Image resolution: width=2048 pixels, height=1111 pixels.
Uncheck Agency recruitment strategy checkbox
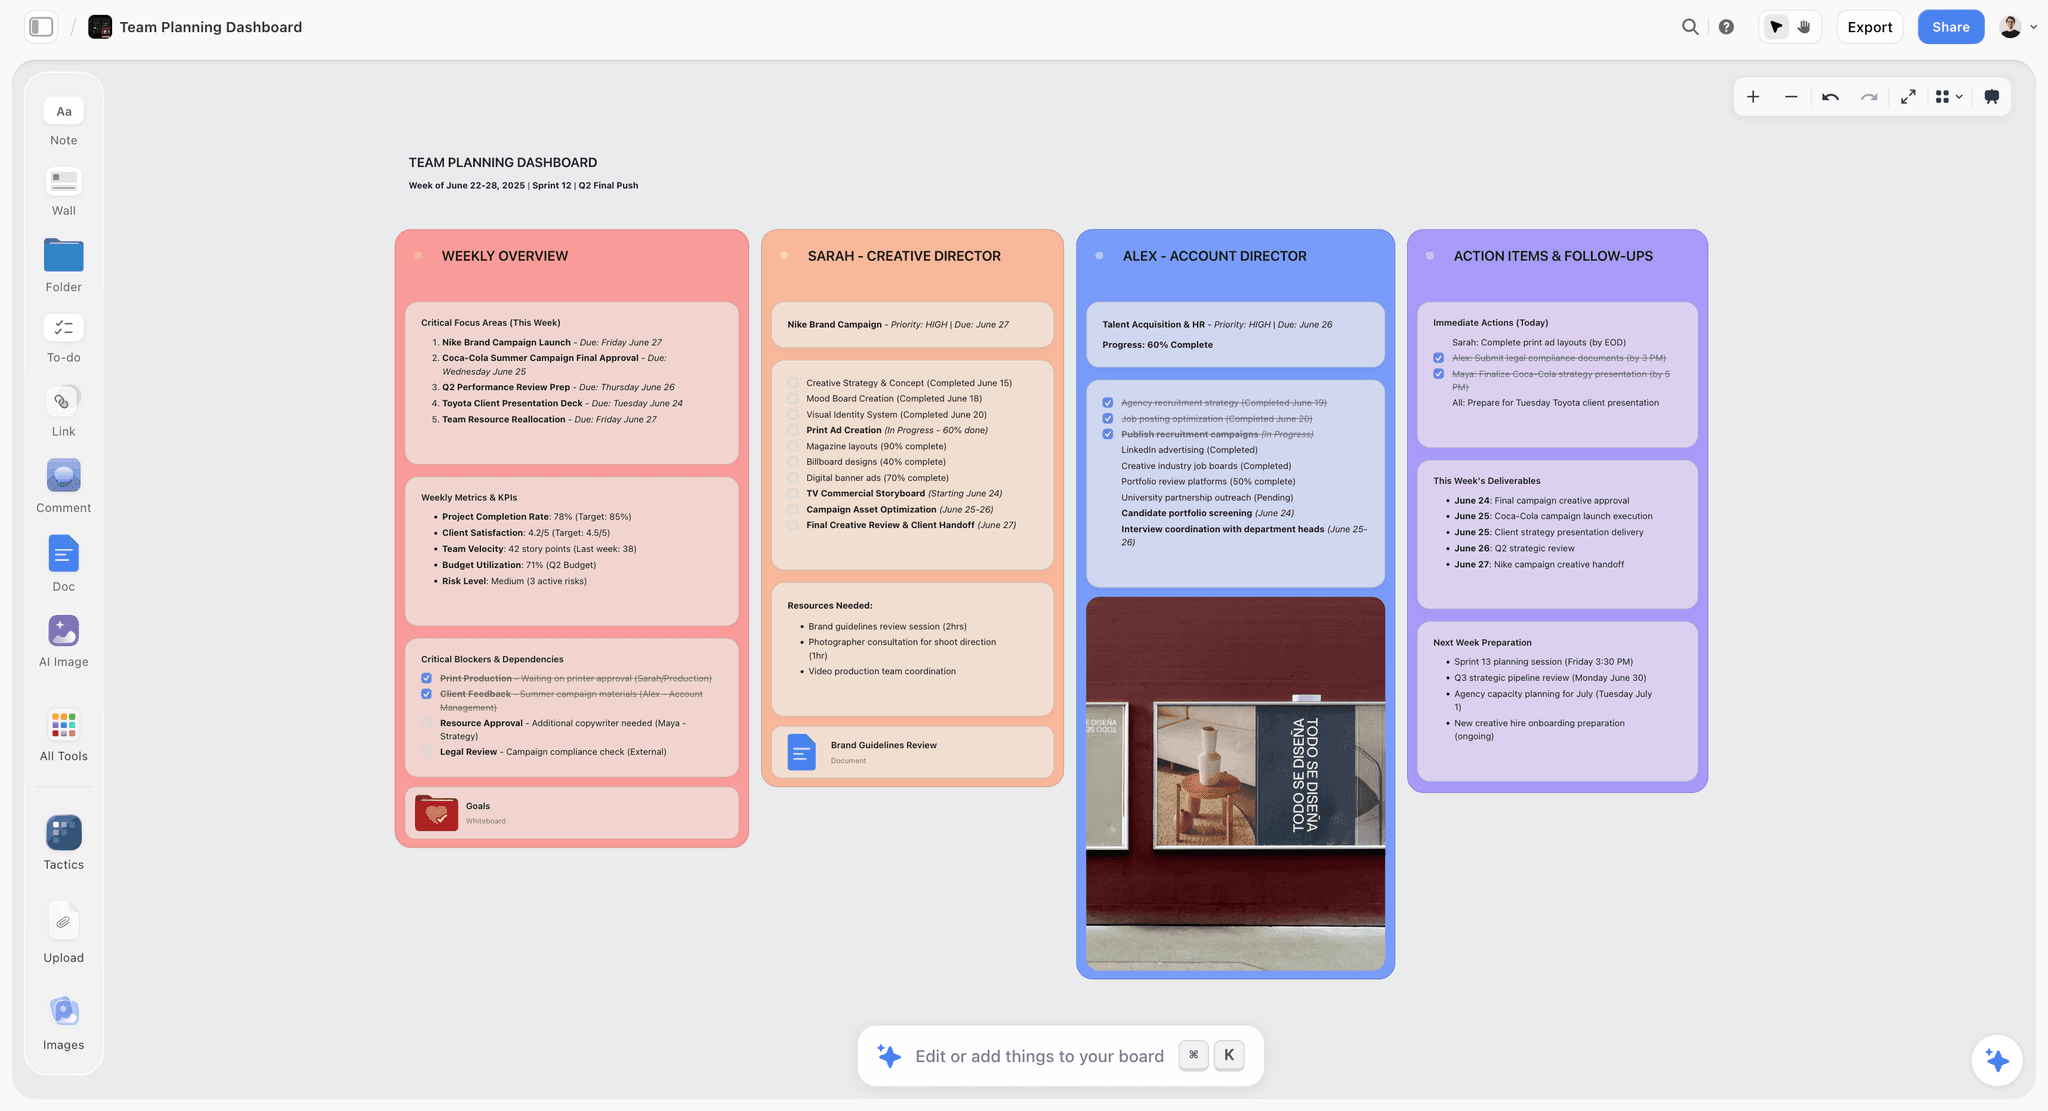click(x=1108, y=403)
